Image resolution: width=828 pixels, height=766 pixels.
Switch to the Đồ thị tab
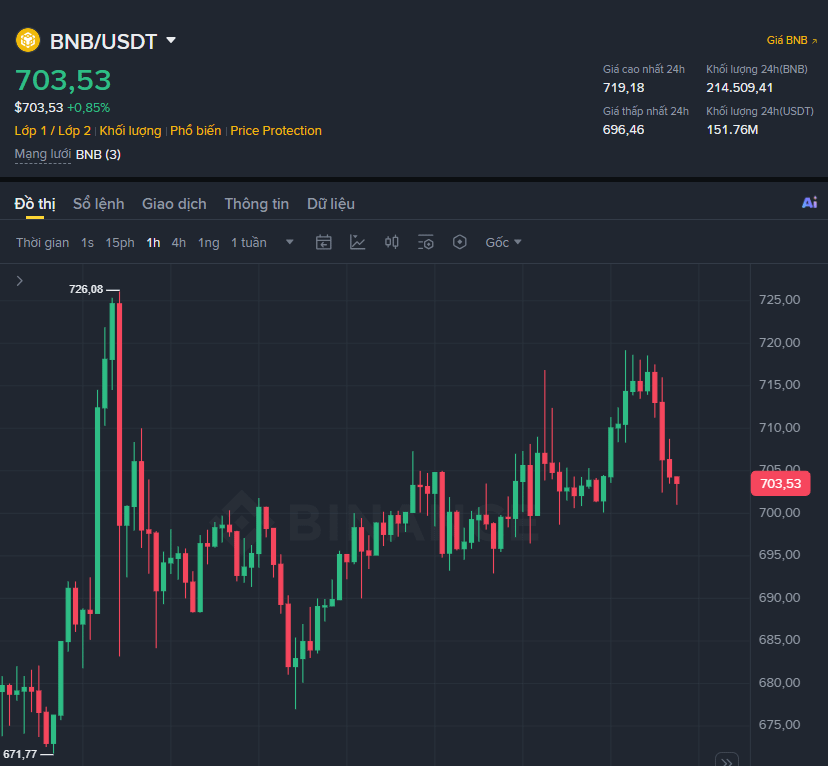(x=35, y=204)
